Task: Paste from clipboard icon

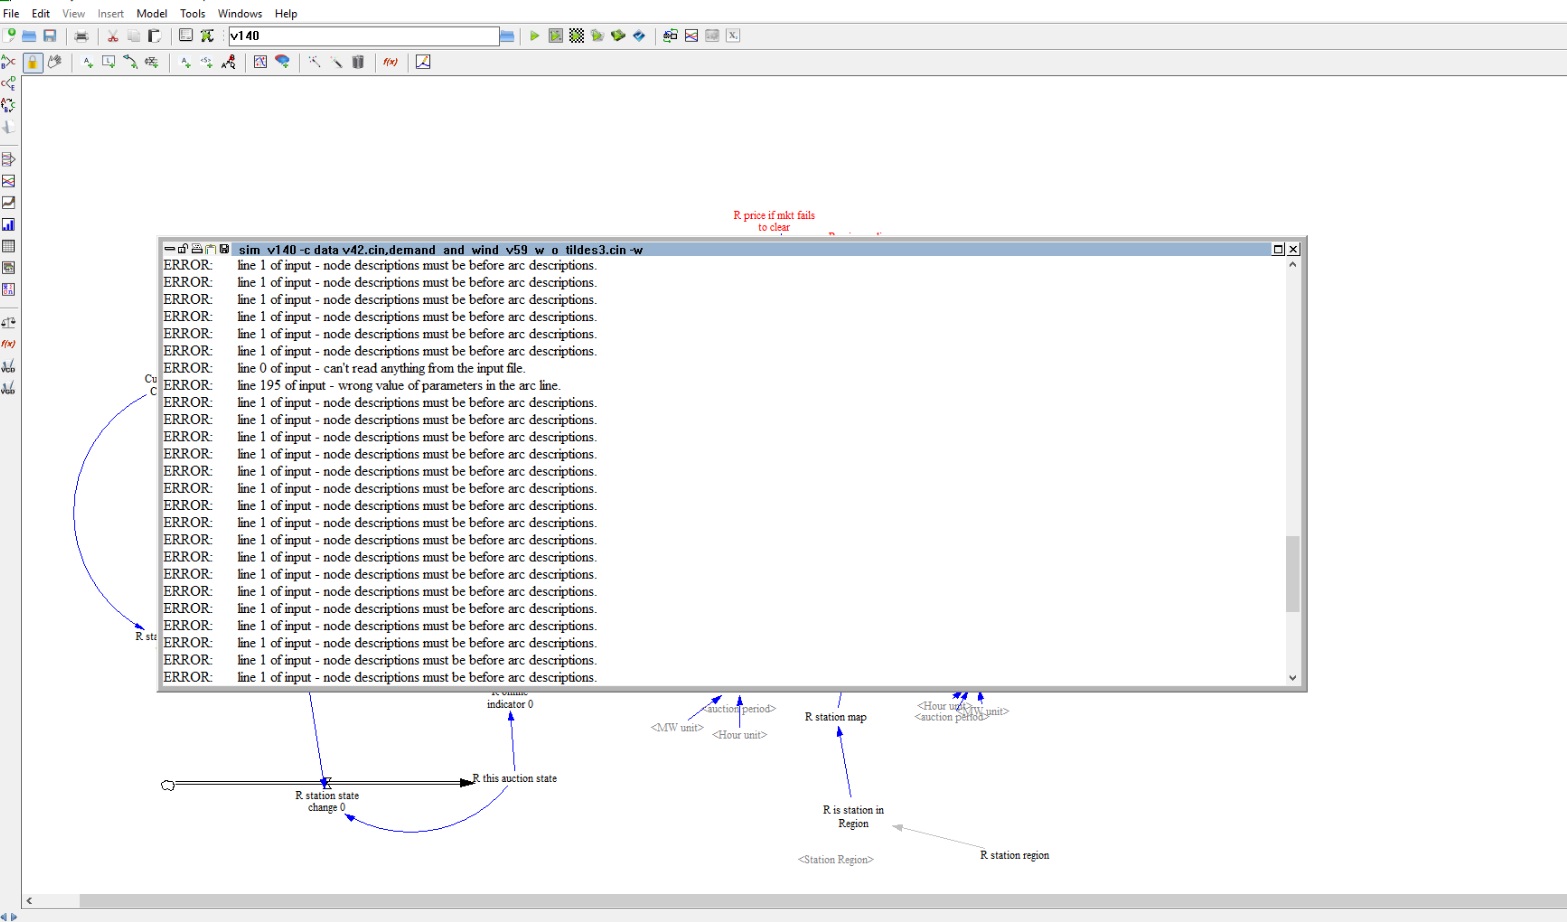Action: pyautogui.click(x=155, y=36)
